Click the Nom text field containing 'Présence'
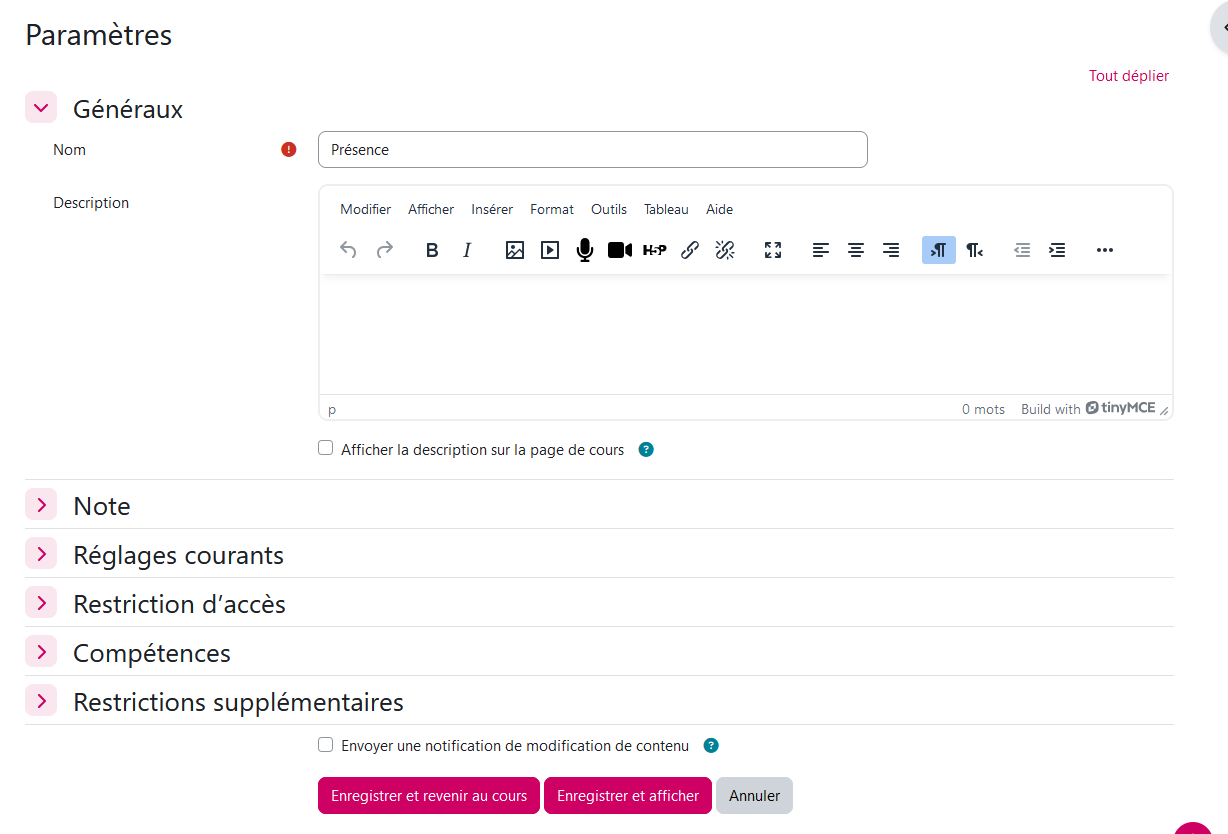 pos(592,150)
